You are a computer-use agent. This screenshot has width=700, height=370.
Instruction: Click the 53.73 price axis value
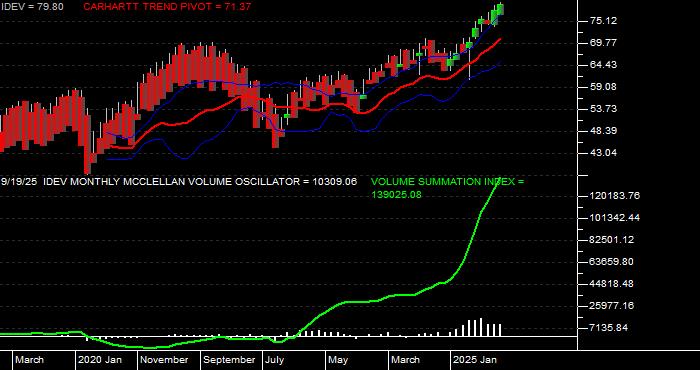pos(604,109)
